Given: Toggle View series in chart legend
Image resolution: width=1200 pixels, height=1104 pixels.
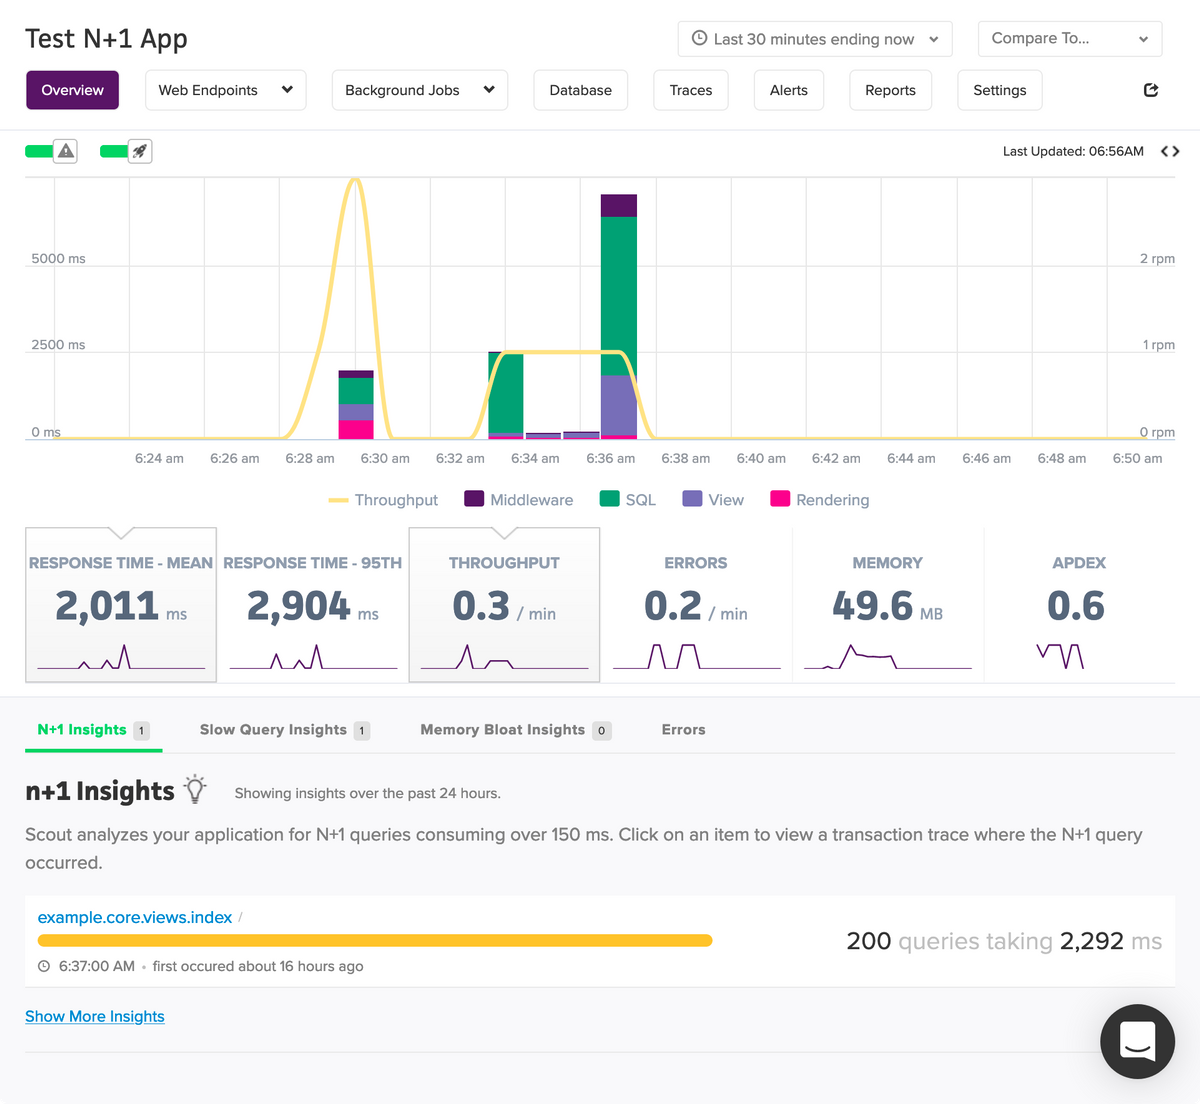Looking at the screenshot, I should [713, 500].
